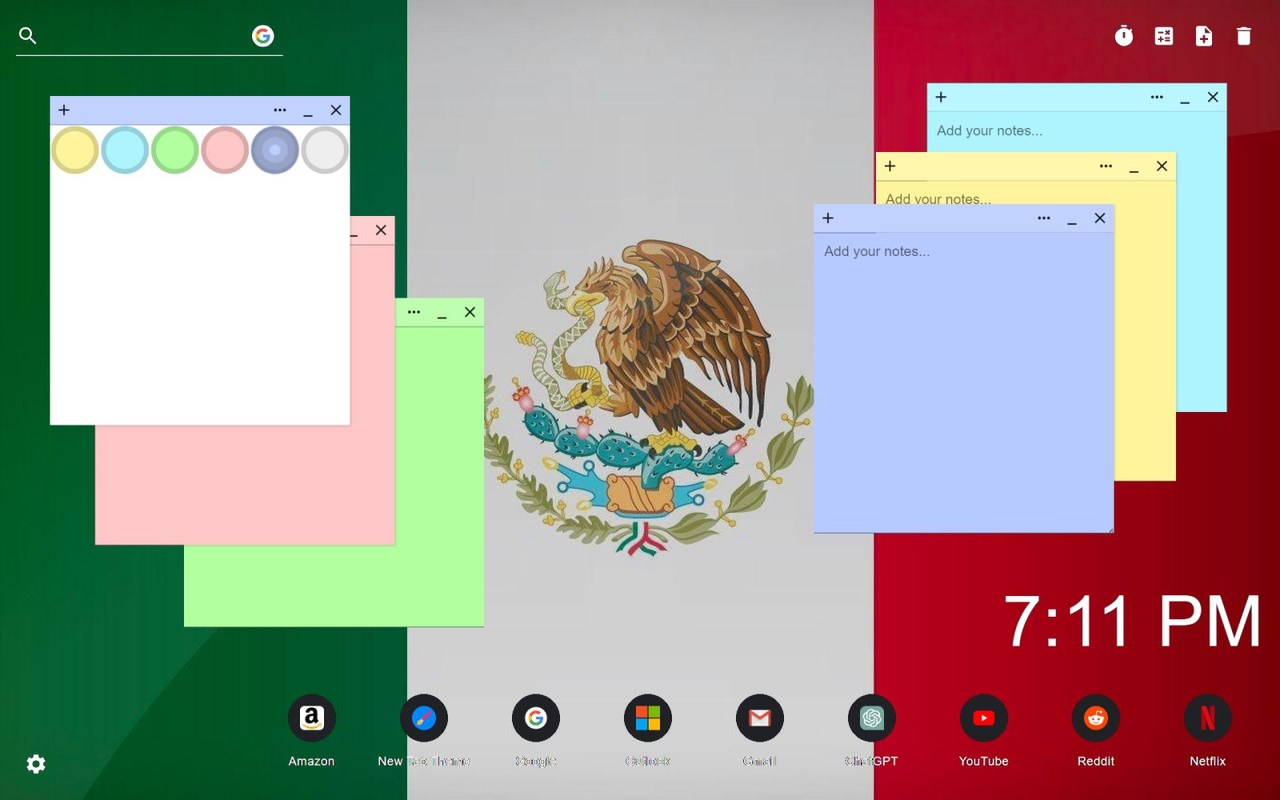
Task: Open the Gmail shortcut
Action: (x=760, y=718)
